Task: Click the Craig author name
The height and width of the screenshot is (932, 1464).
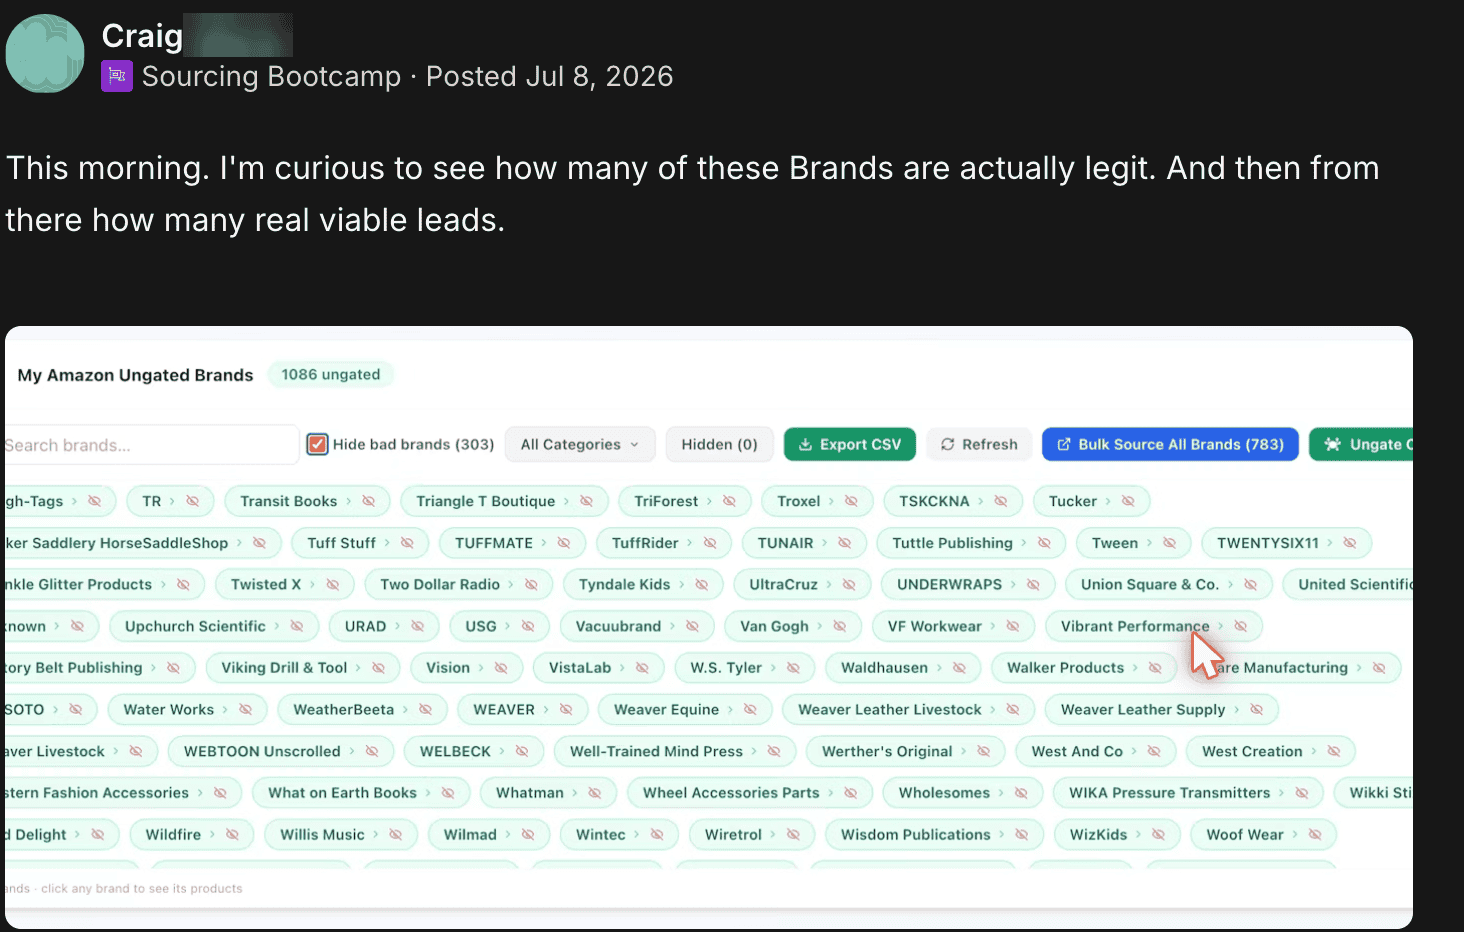Action: 142,36
